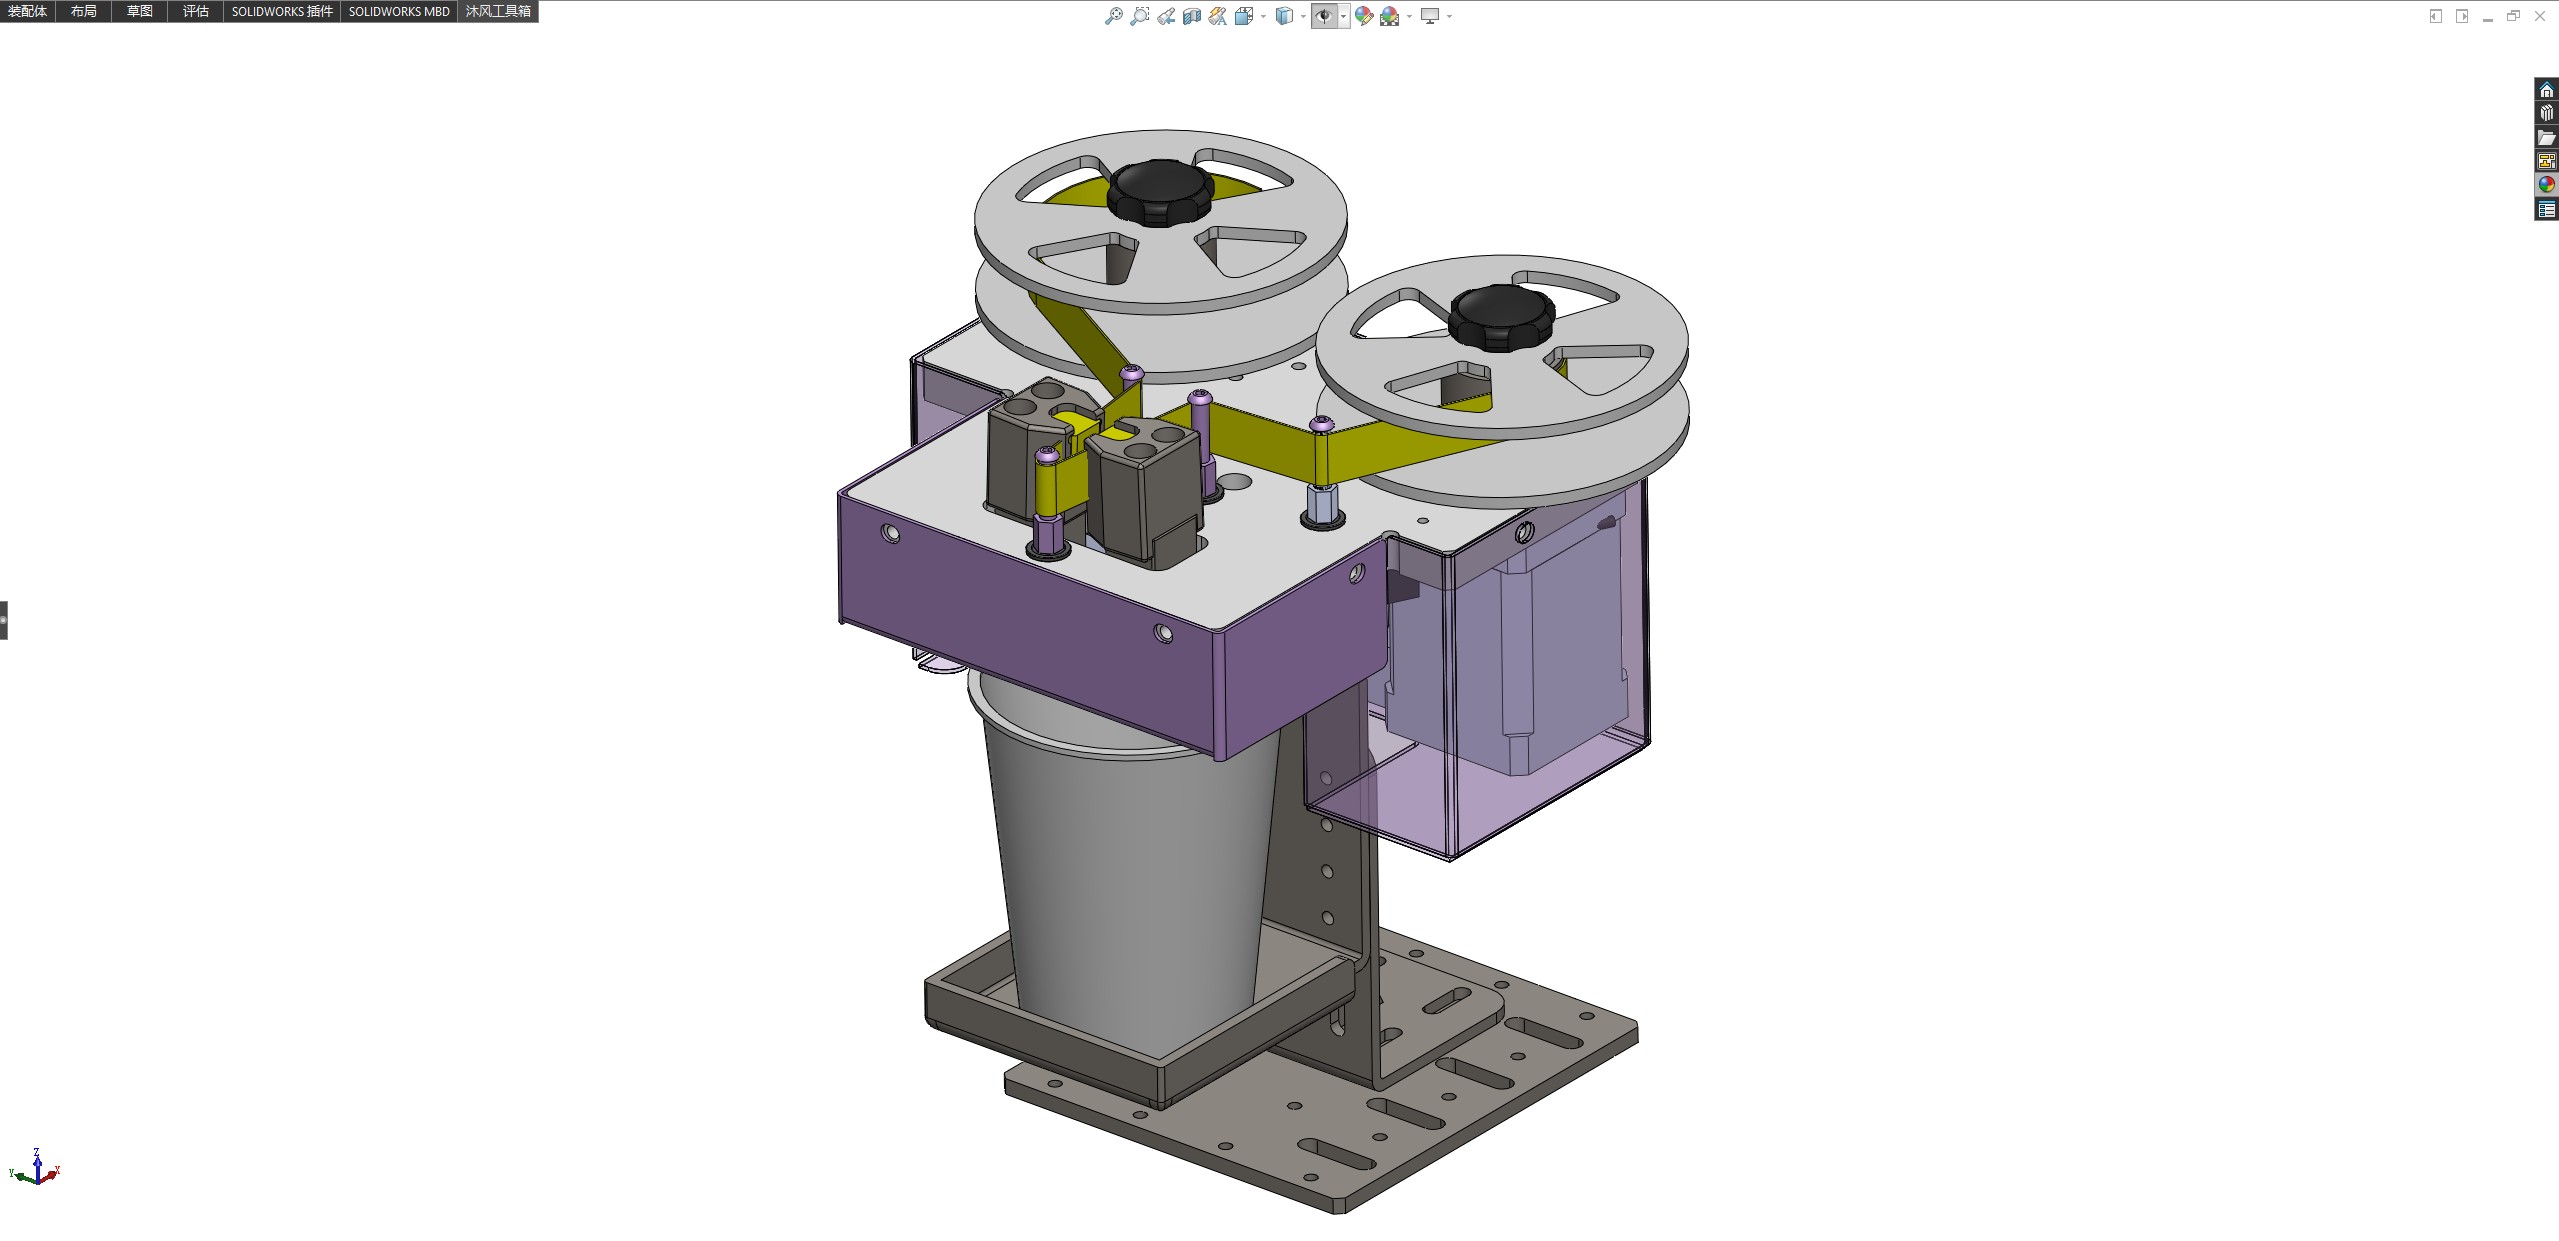Expand the Hide/Show Items dropdown arrow

[1343, 16]
